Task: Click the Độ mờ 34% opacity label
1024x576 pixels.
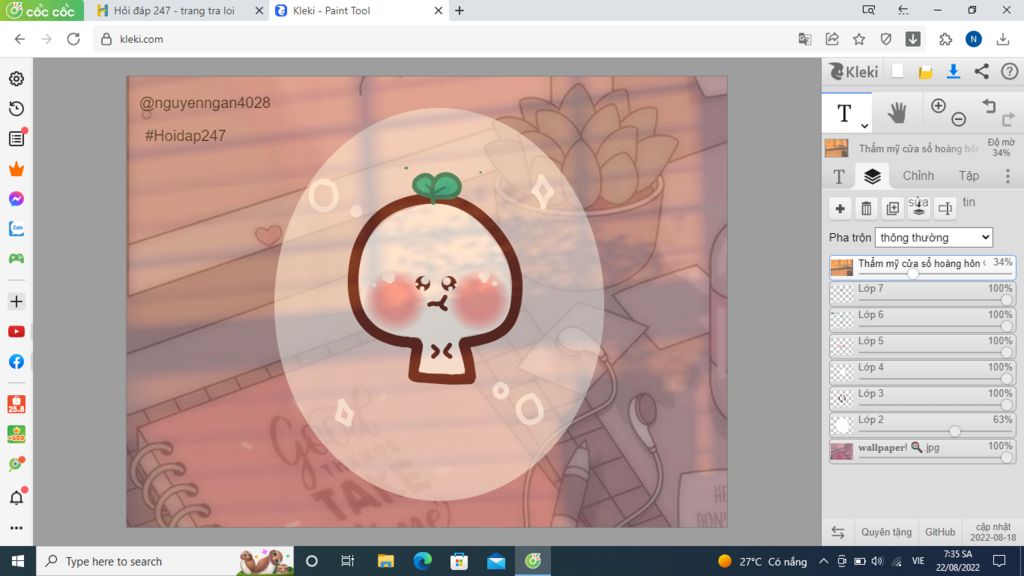Action: coord(1000,148)
